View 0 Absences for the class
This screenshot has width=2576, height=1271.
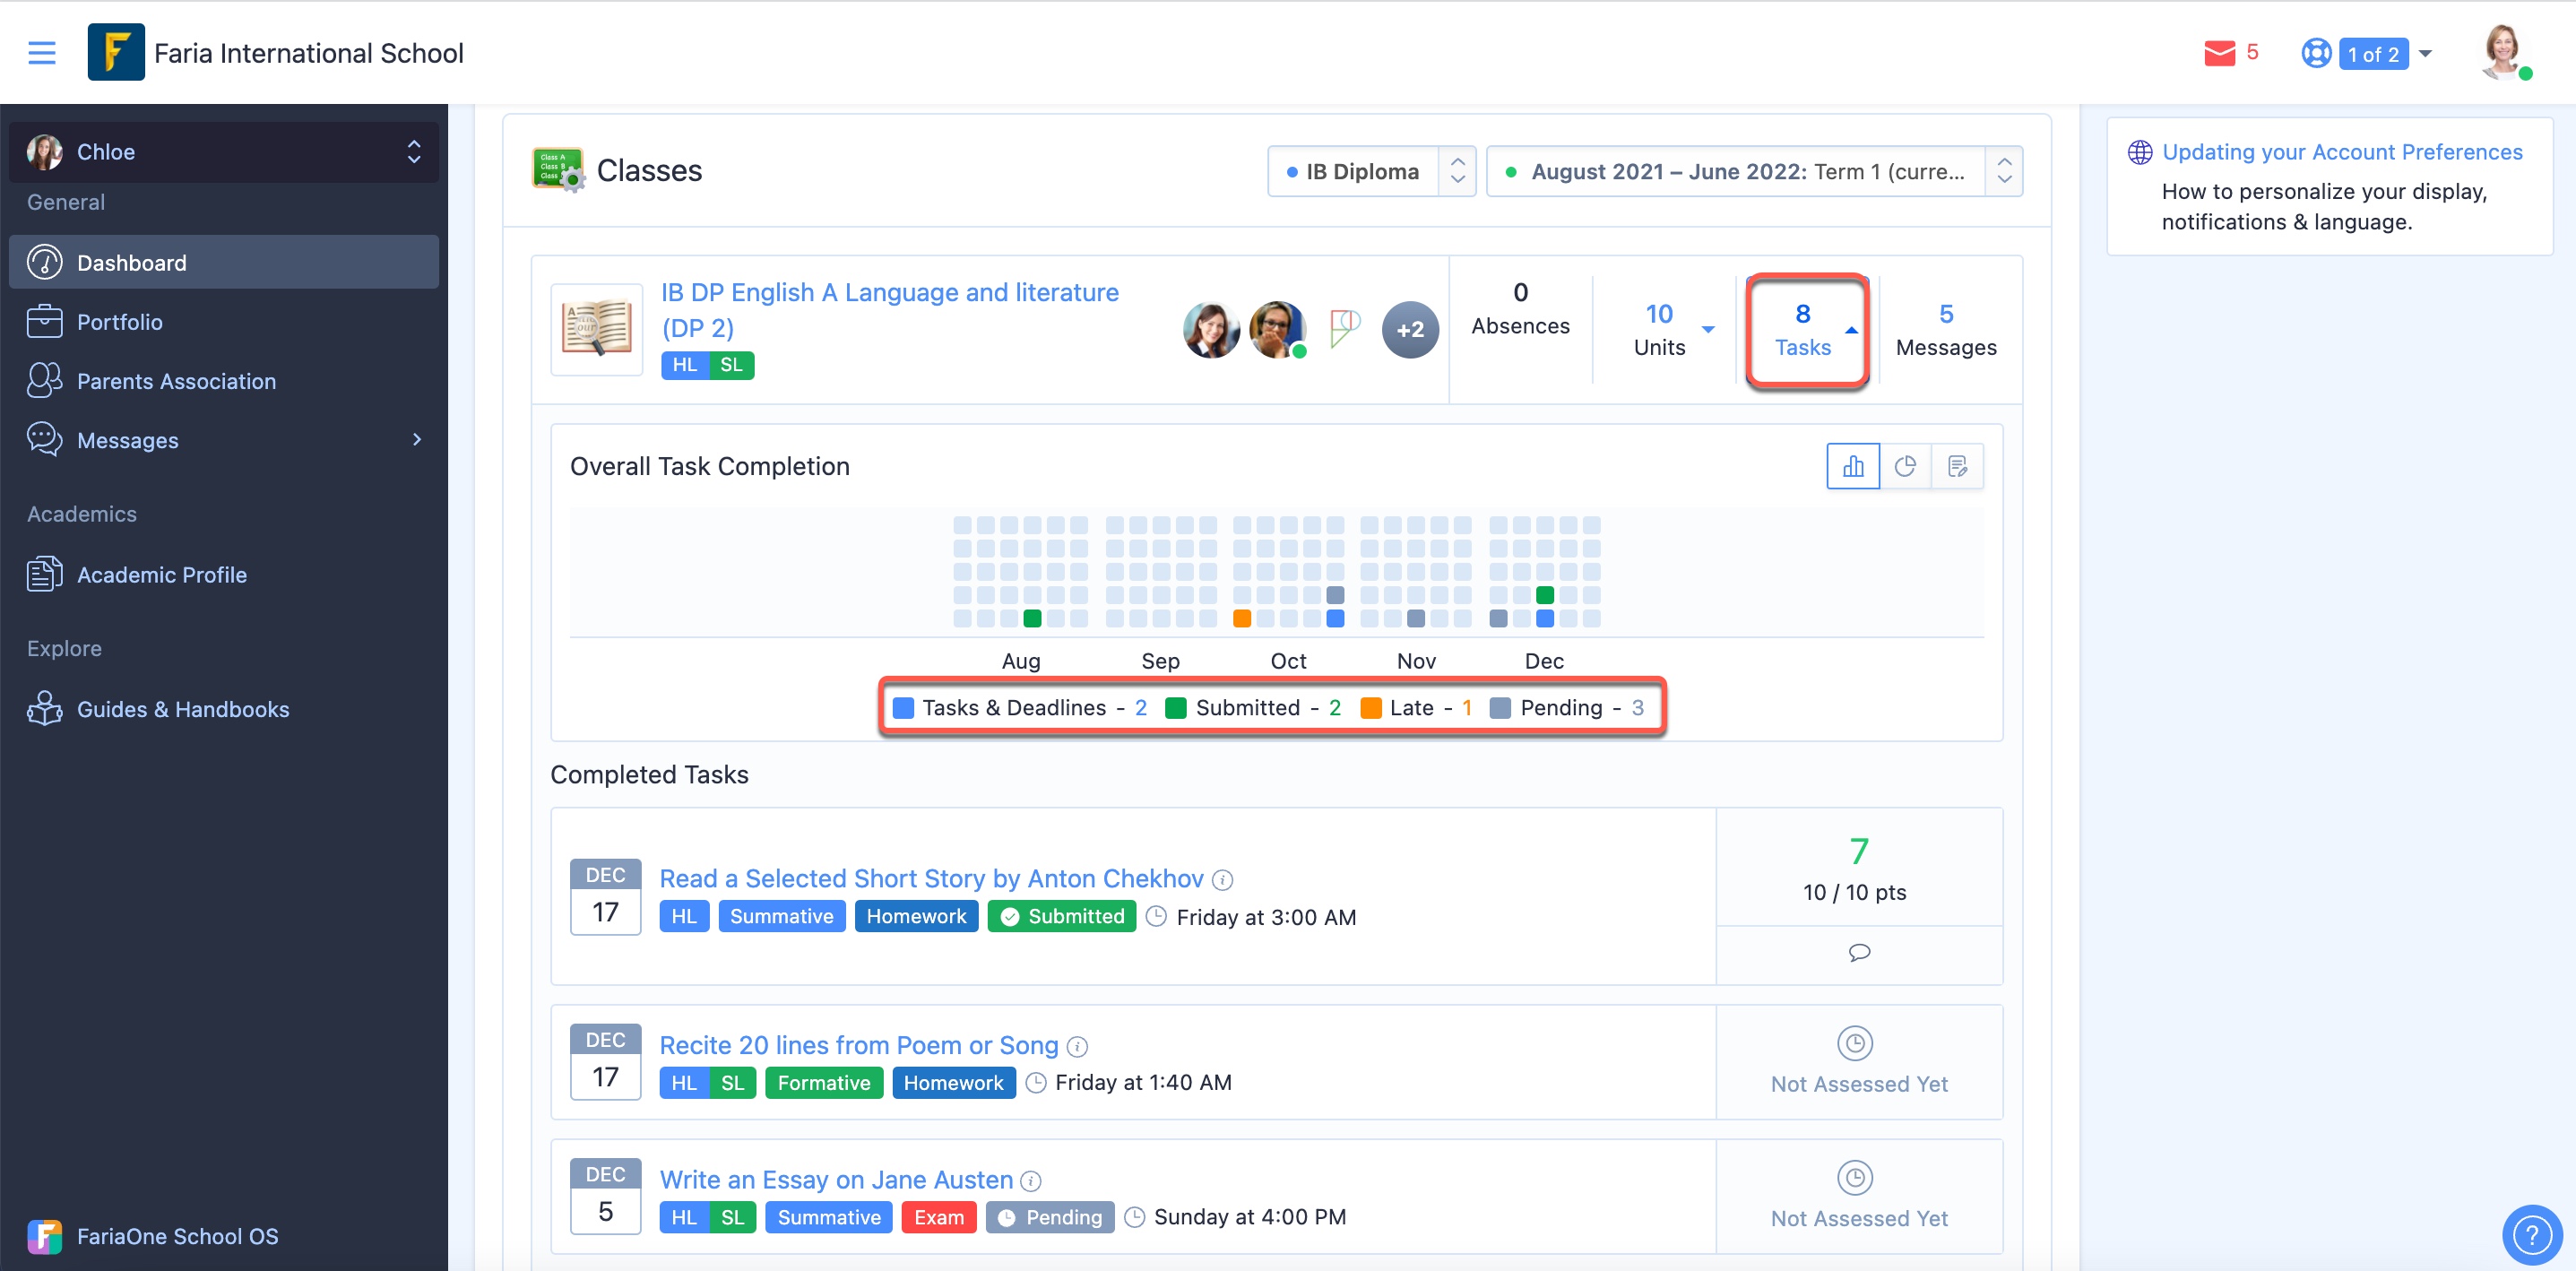click(x=1520, y=307)
